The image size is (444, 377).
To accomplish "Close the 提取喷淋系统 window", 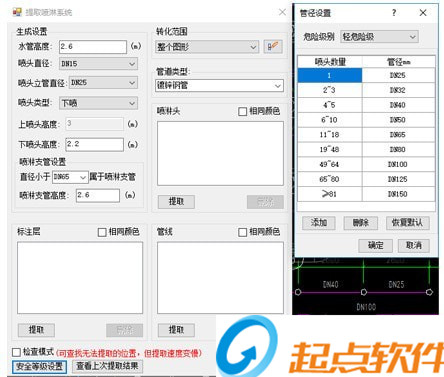I will [282, 12].
